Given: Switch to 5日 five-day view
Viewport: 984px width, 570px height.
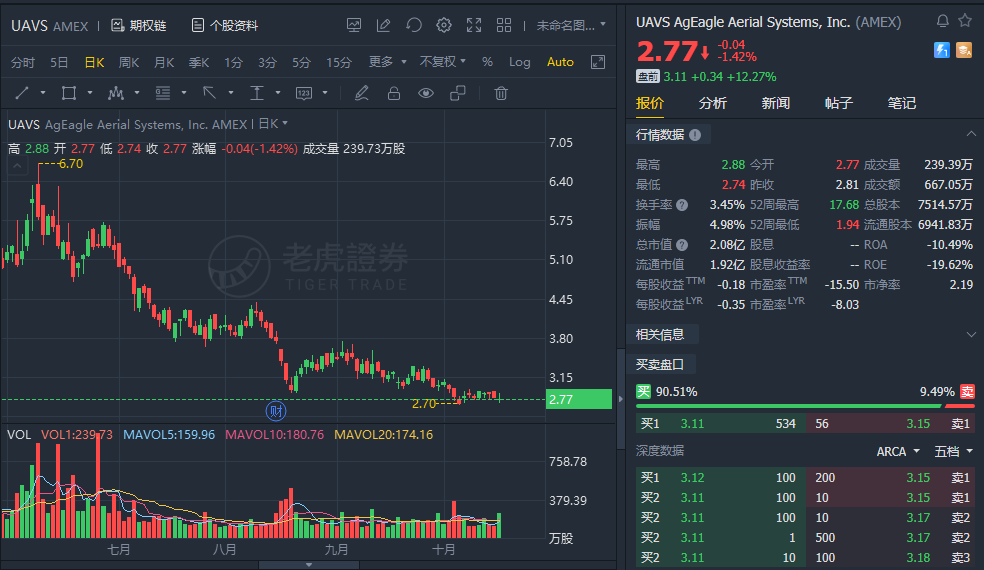Looking at the screenshot, I should 59,62.
